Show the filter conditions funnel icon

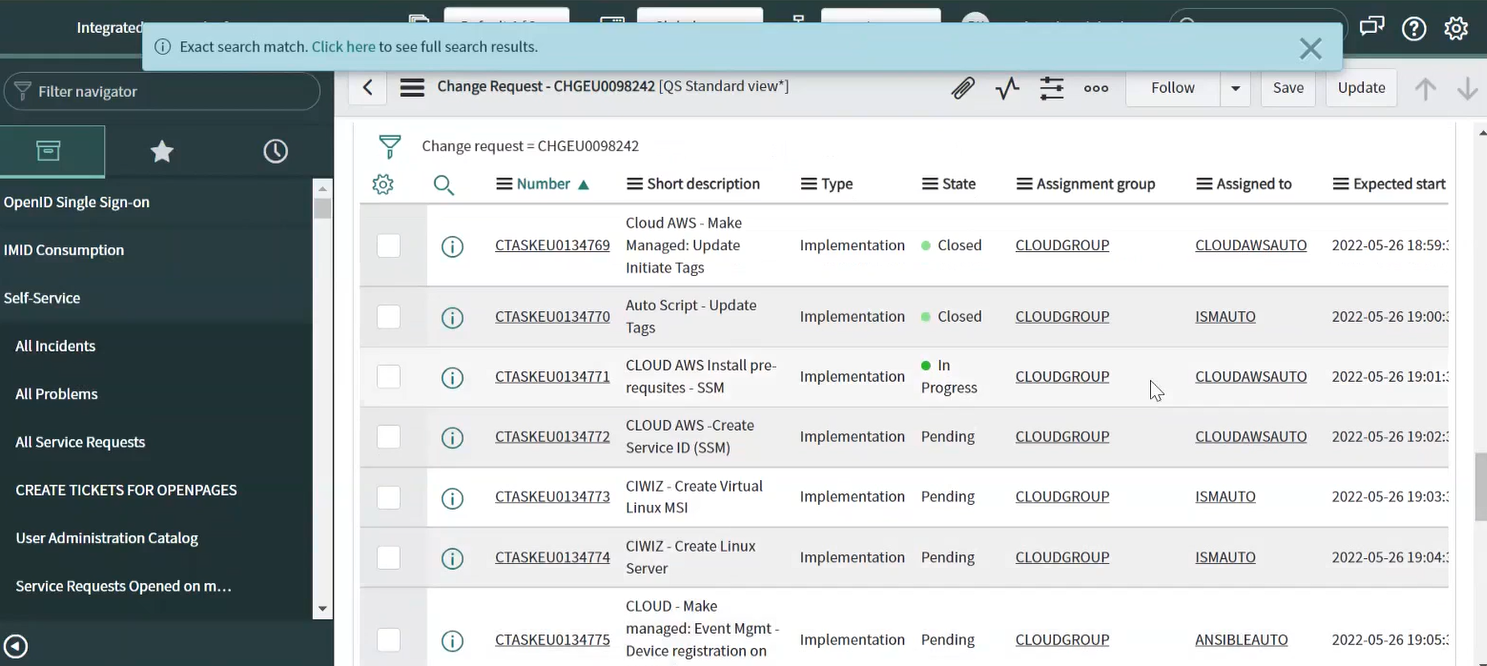tap(389, 145)
